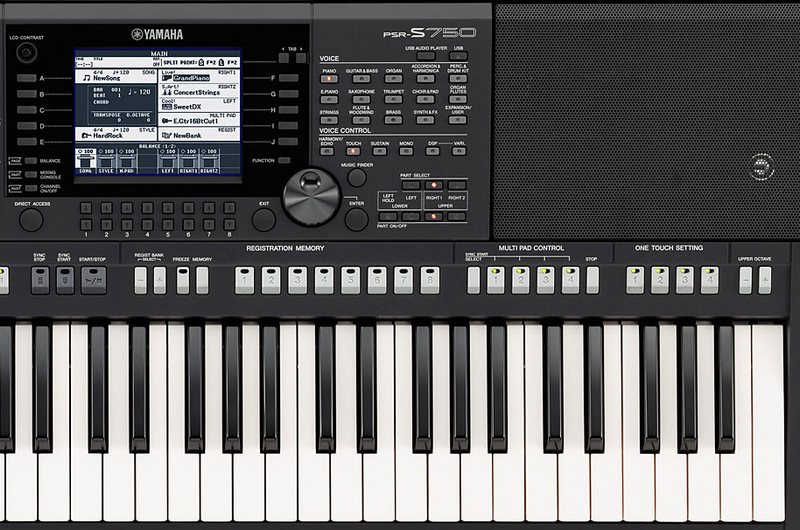Pick the Expansion/User voice button

click(458, 120)
